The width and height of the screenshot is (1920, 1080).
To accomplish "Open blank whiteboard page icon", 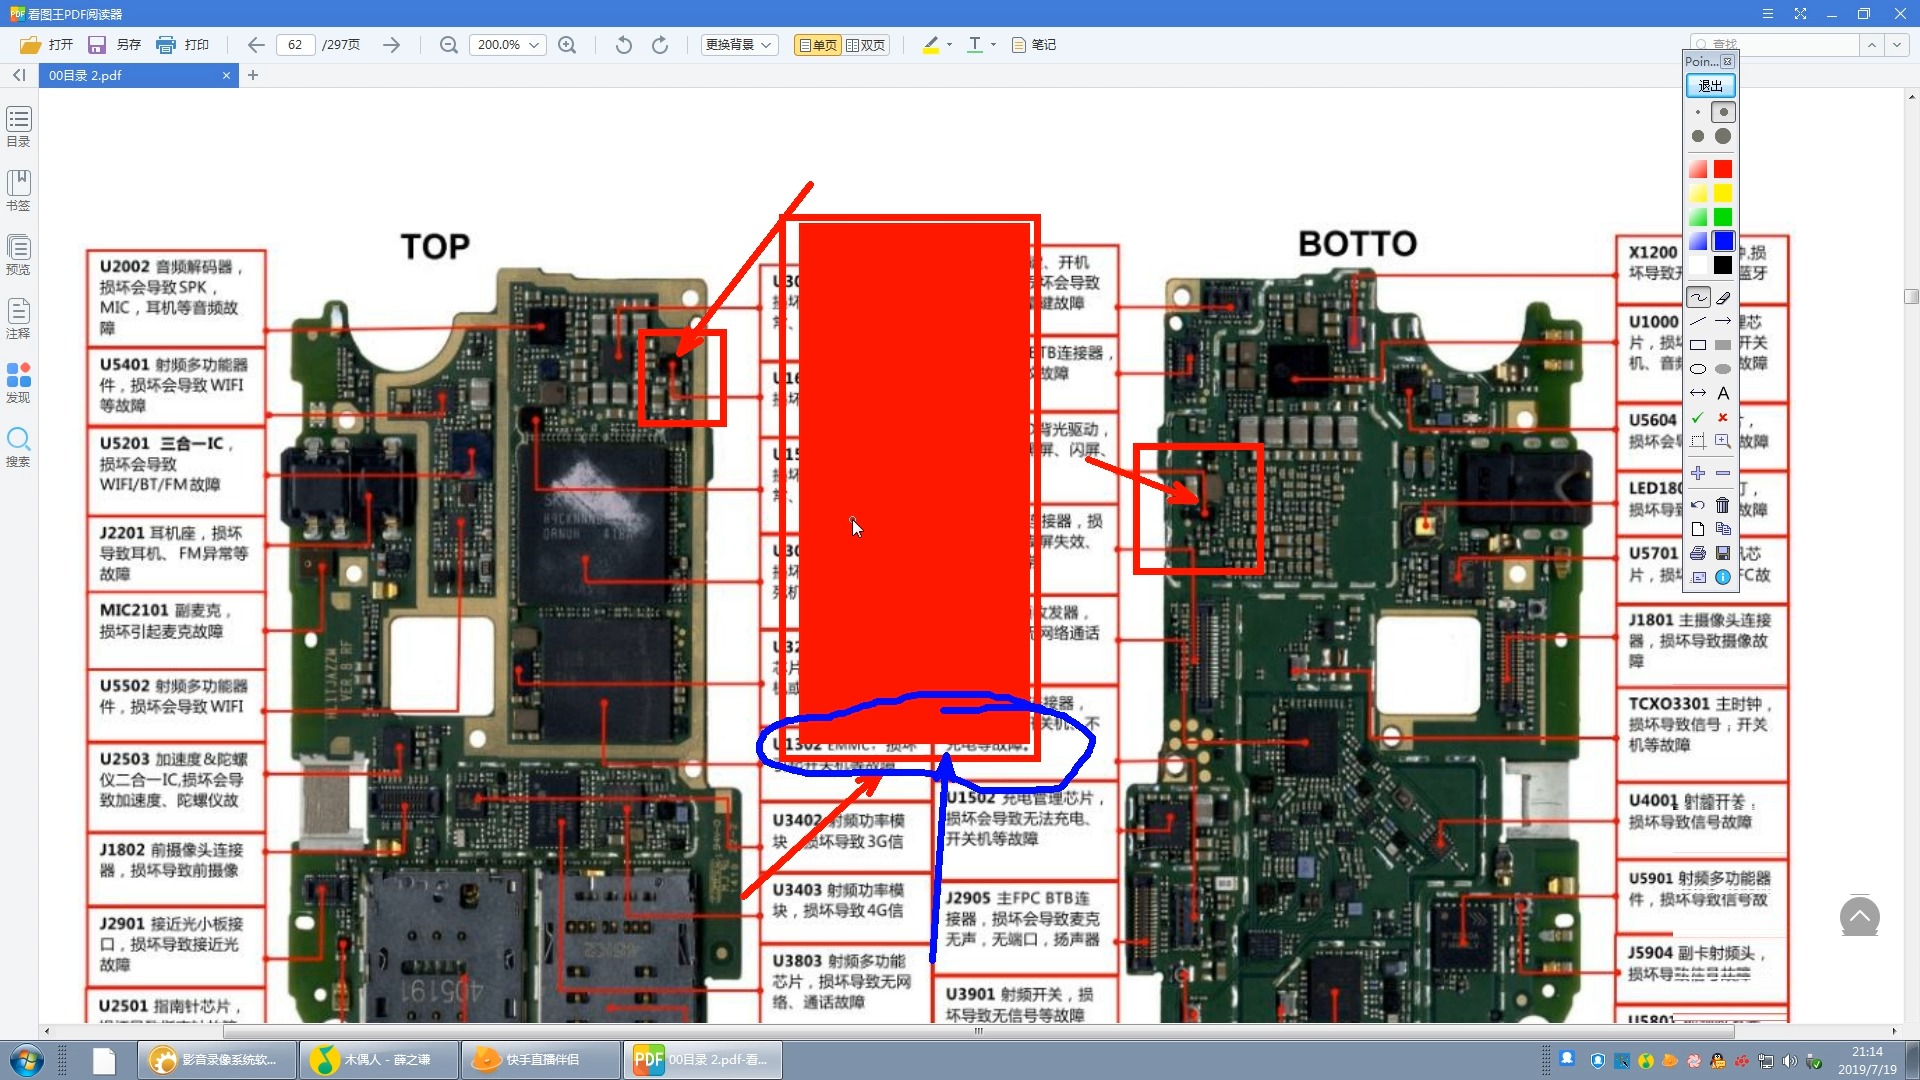I will click(1698, 529).
